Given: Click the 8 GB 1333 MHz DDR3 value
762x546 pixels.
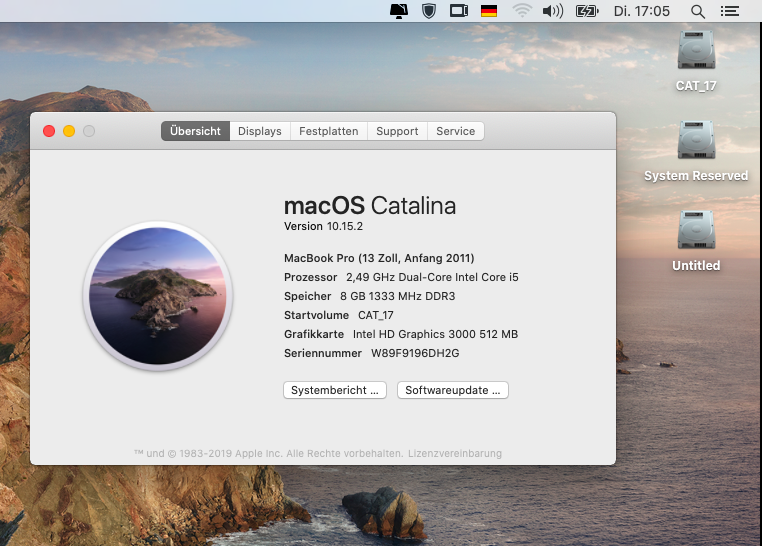Looking at the screenshot, I should pos(398,296).
